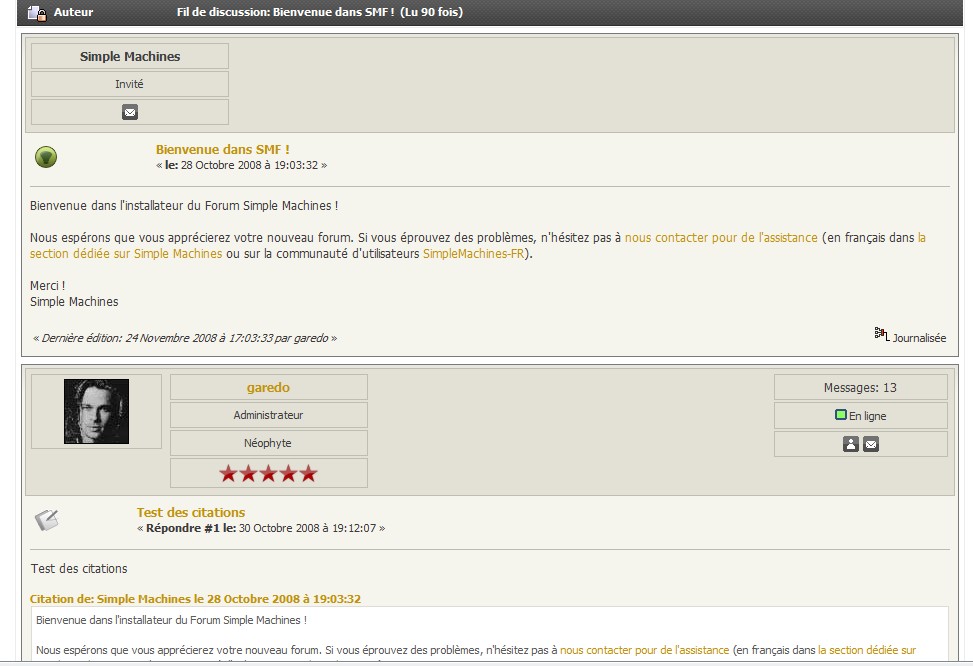Click the first line of the quoted text 'Bienvenue dans l'installateur du Forum Simple Machines !'
This screenshot has height=666, width=973.
click(x=171, y=620)
